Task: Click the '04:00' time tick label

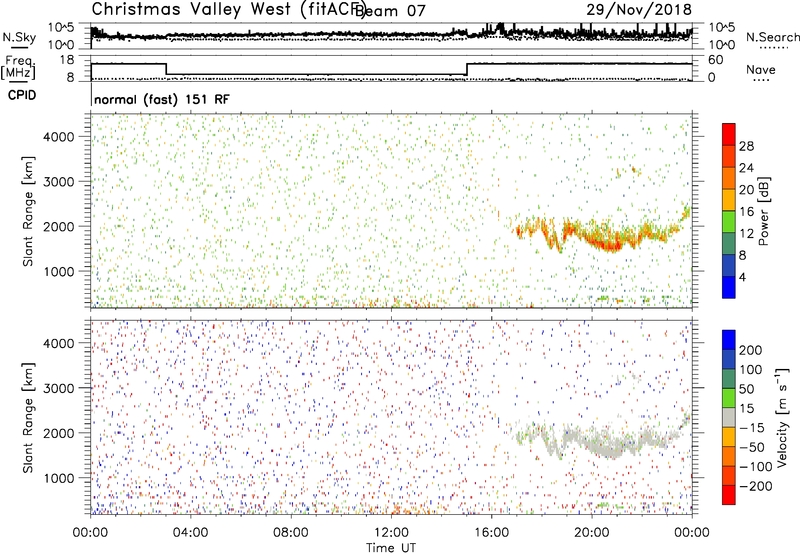Action: click(x=190, y=533)
